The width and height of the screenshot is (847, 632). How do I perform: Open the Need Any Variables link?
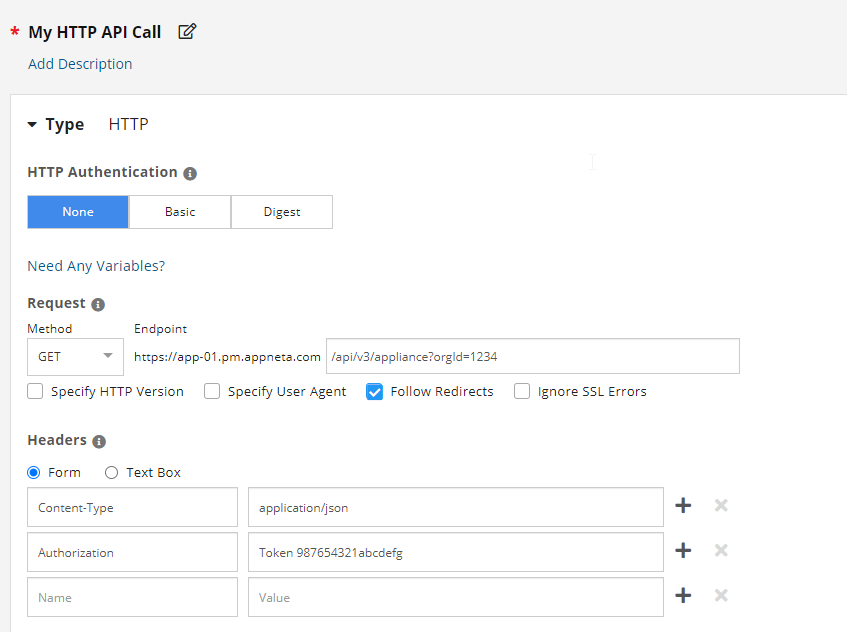tap(96, 266)
